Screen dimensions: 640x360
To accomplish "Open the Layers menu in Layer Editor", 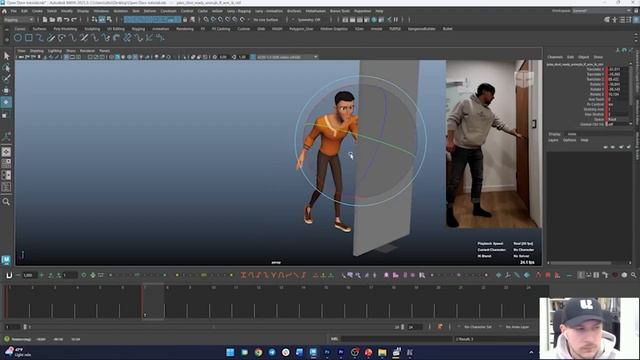I will tap(553, 140).
